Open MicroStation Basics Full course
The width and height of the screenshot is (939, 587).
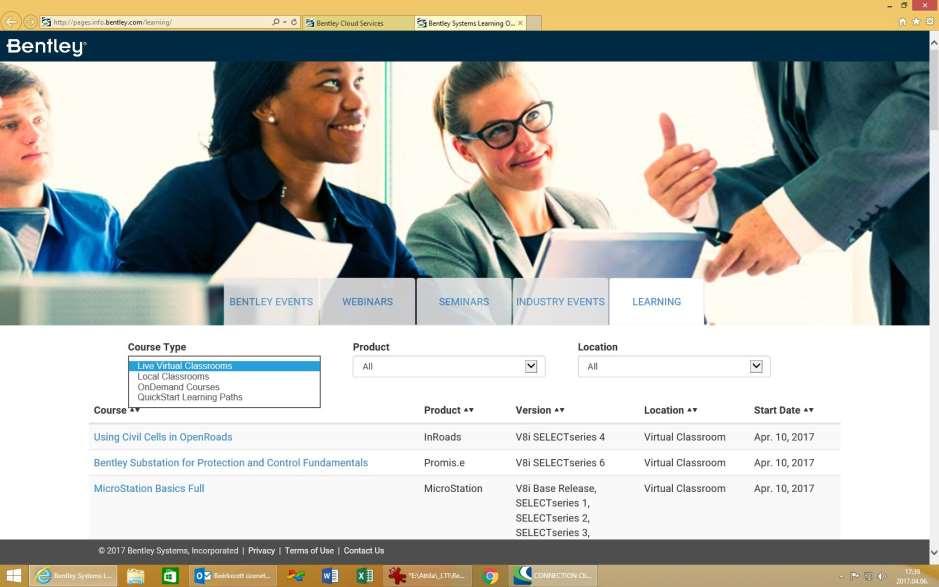pyautogui.click(x=149, y=489)
